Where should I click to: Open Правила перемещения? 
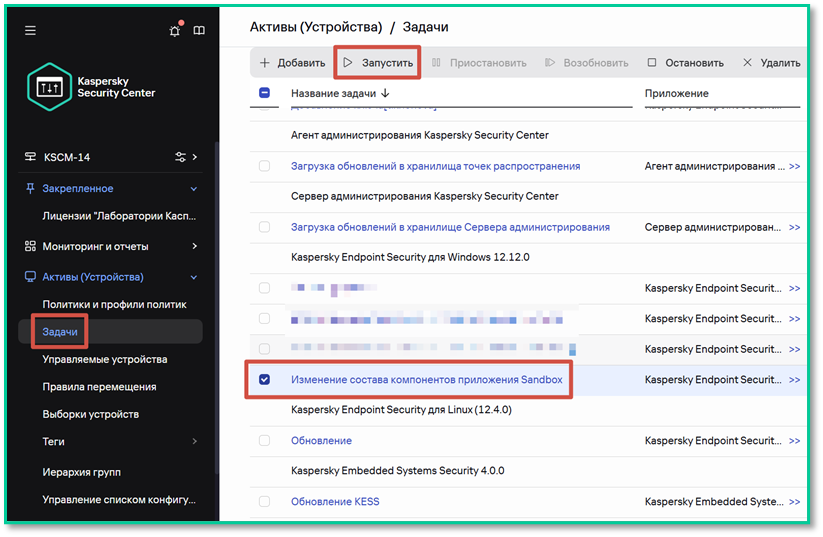coord(99,386)
